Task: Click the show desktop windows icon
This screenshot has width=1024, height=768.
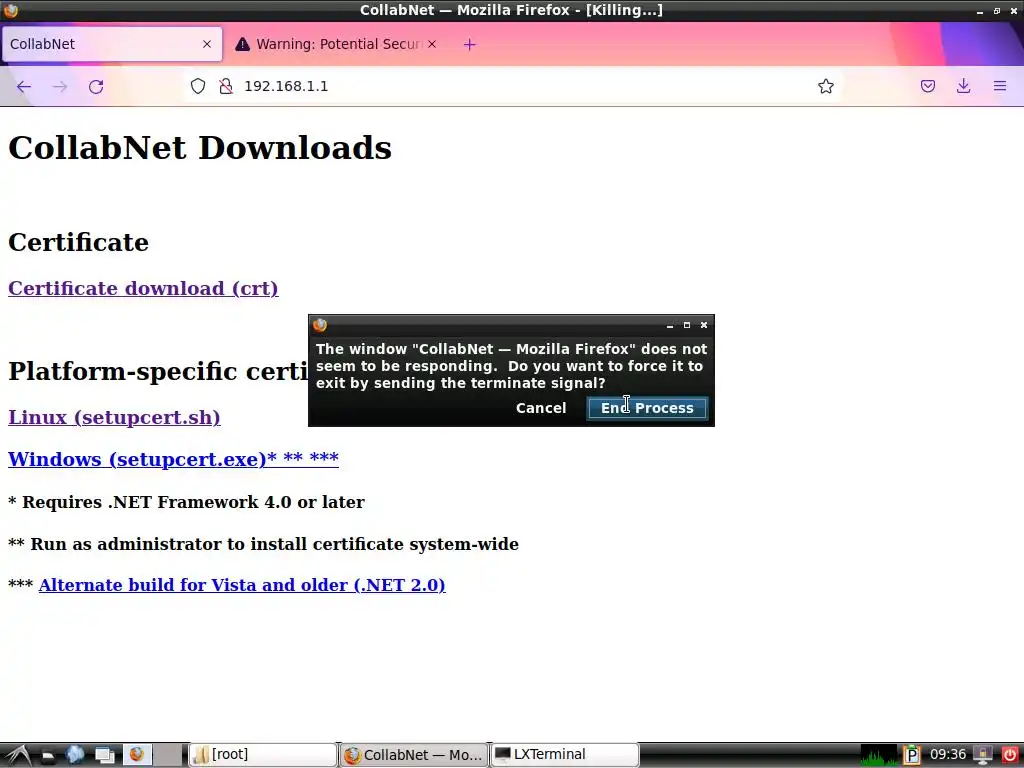Action: pos(104,756)
